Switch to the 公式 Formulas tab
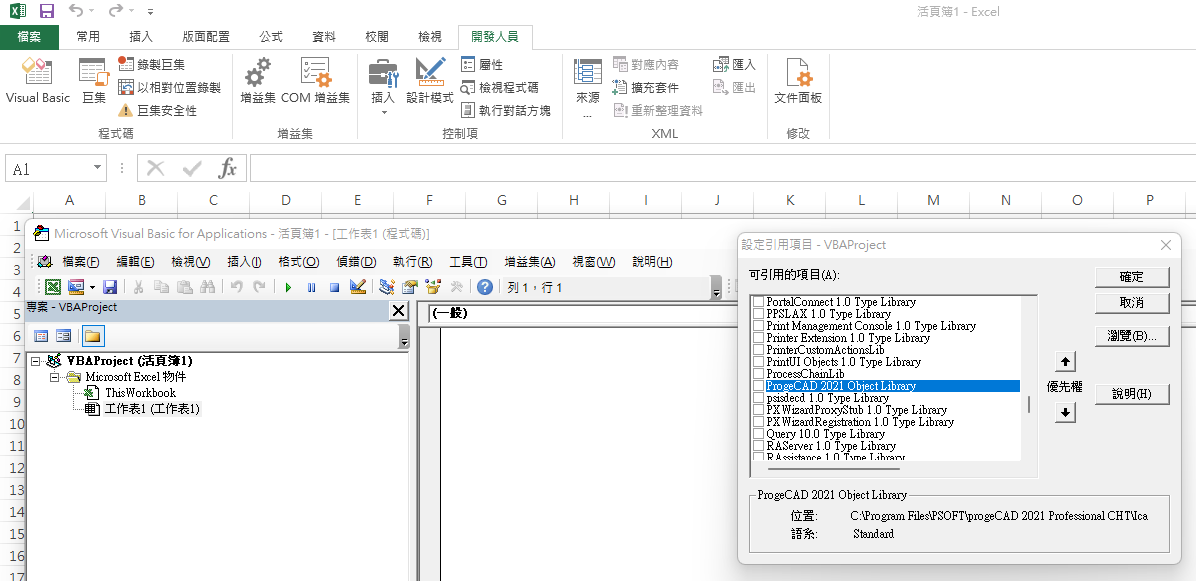1196x581 pixels. point(271,37)
